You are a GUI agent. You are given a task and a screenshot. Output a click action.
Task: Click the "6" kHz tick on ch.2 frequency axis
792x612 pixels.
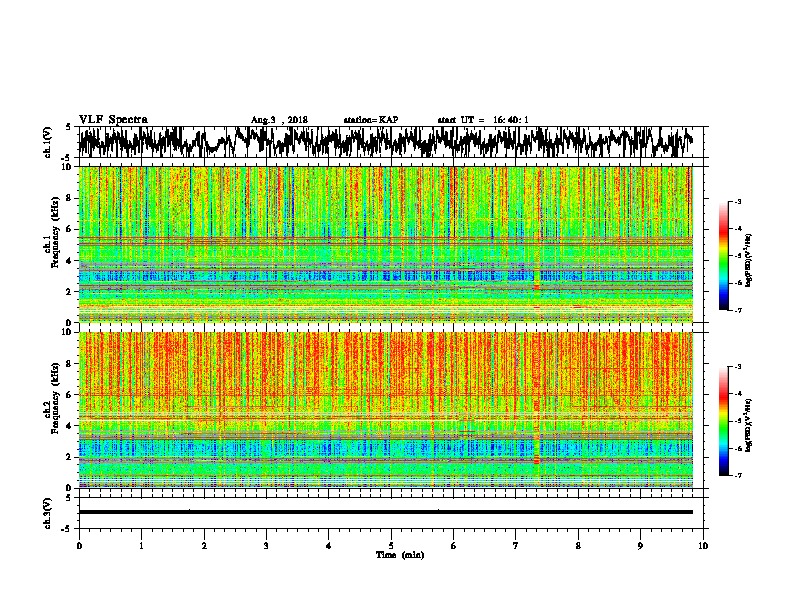pos(70,395)
